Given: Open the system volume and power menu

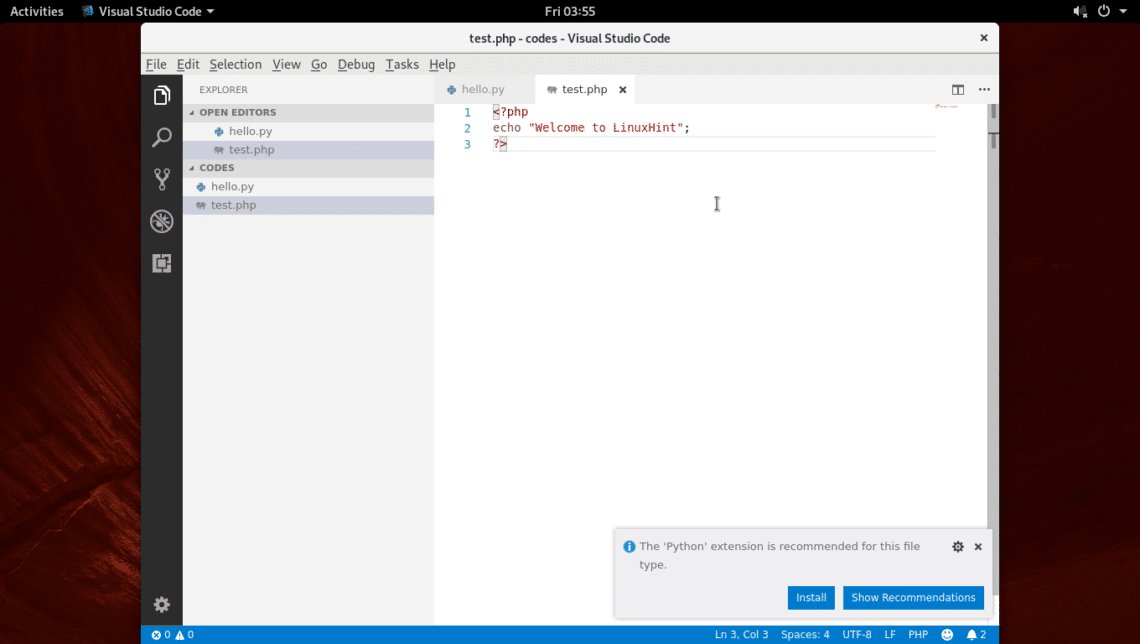Looking at the screenshot, I should point(1104,11).
